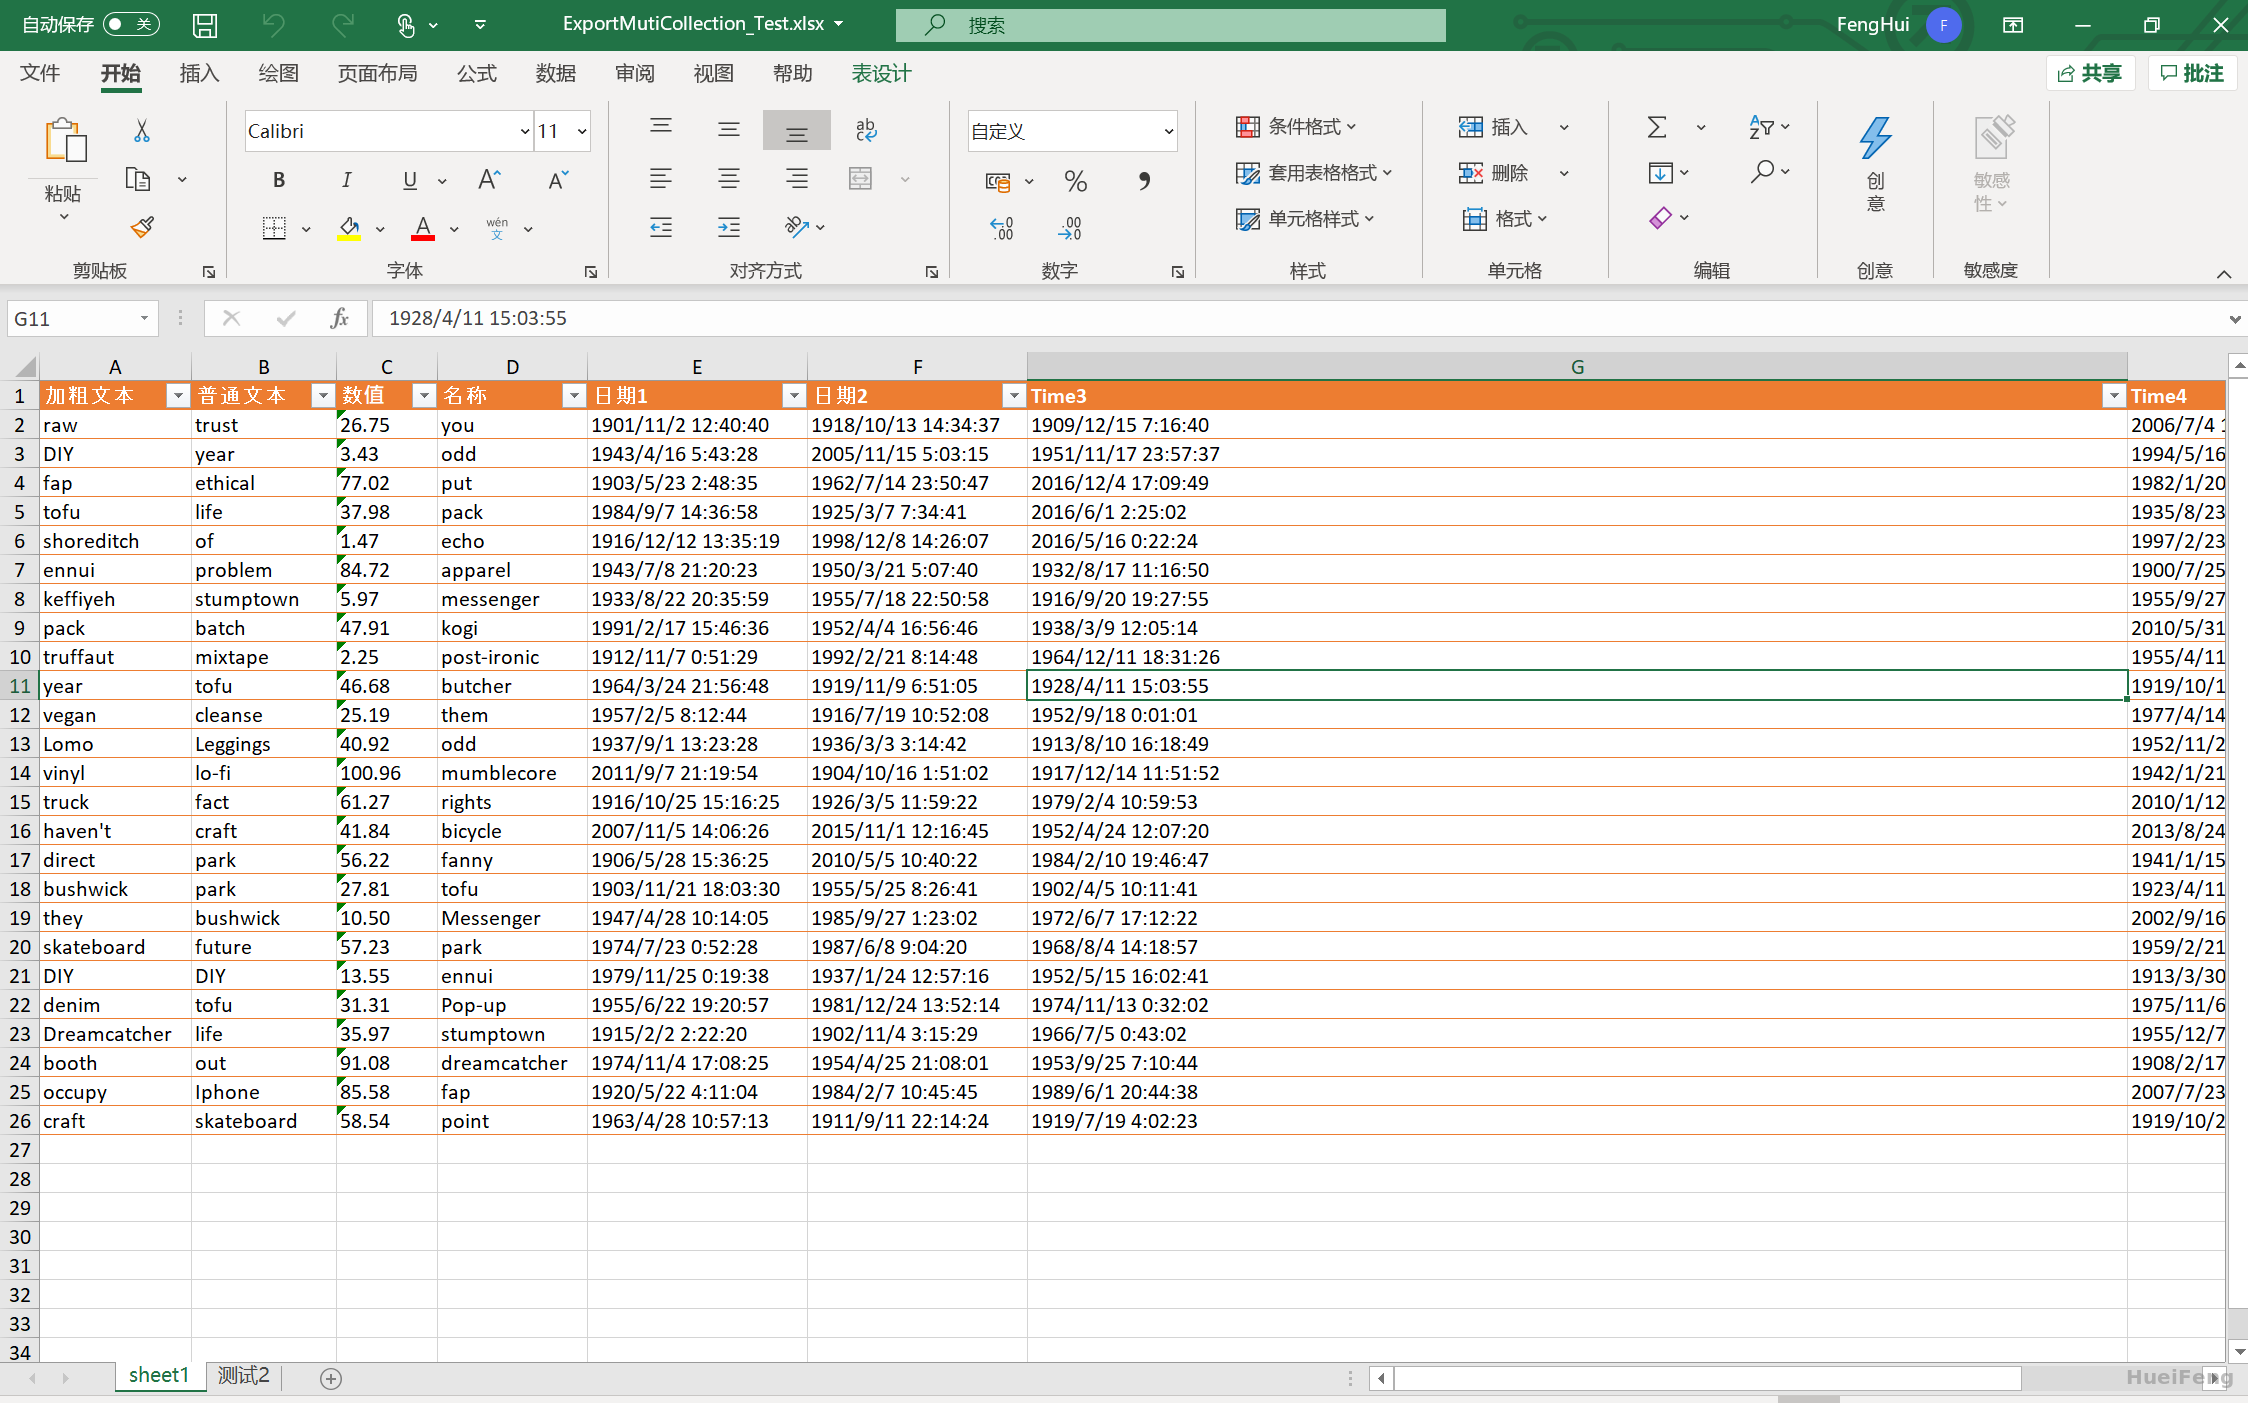Screen dimensions: 2248x1403
Task: Open the 表设计 tab
Action: coord(881,73)
